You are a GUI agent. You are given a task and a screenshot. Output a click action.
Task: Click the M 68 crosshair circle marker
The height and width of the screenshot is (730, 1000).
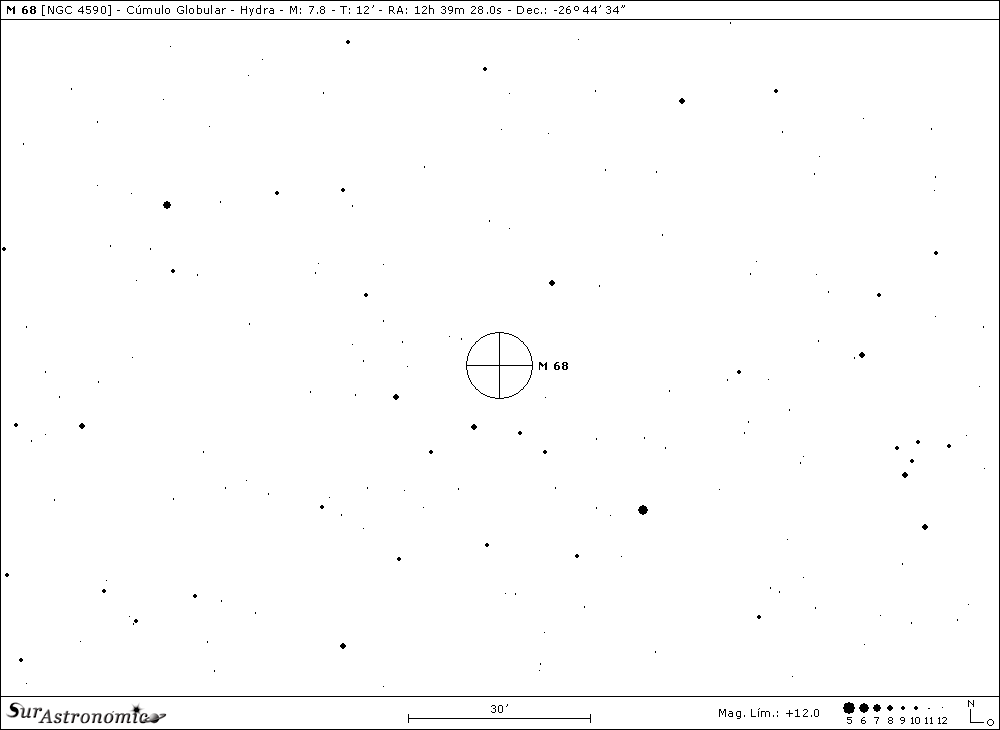[499, 365]
